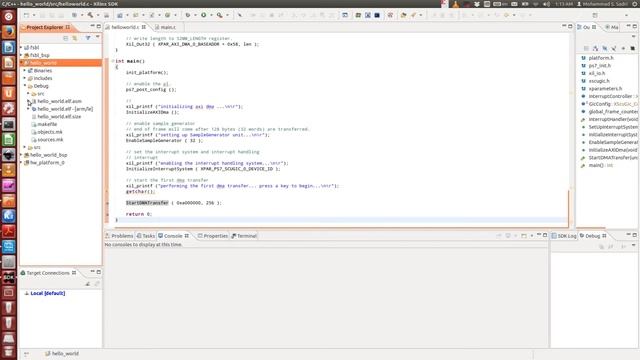This screenshot has height=360, width=640.
Task: Toggle Outline hide static members icon
Action: click(x=614, y=48)
